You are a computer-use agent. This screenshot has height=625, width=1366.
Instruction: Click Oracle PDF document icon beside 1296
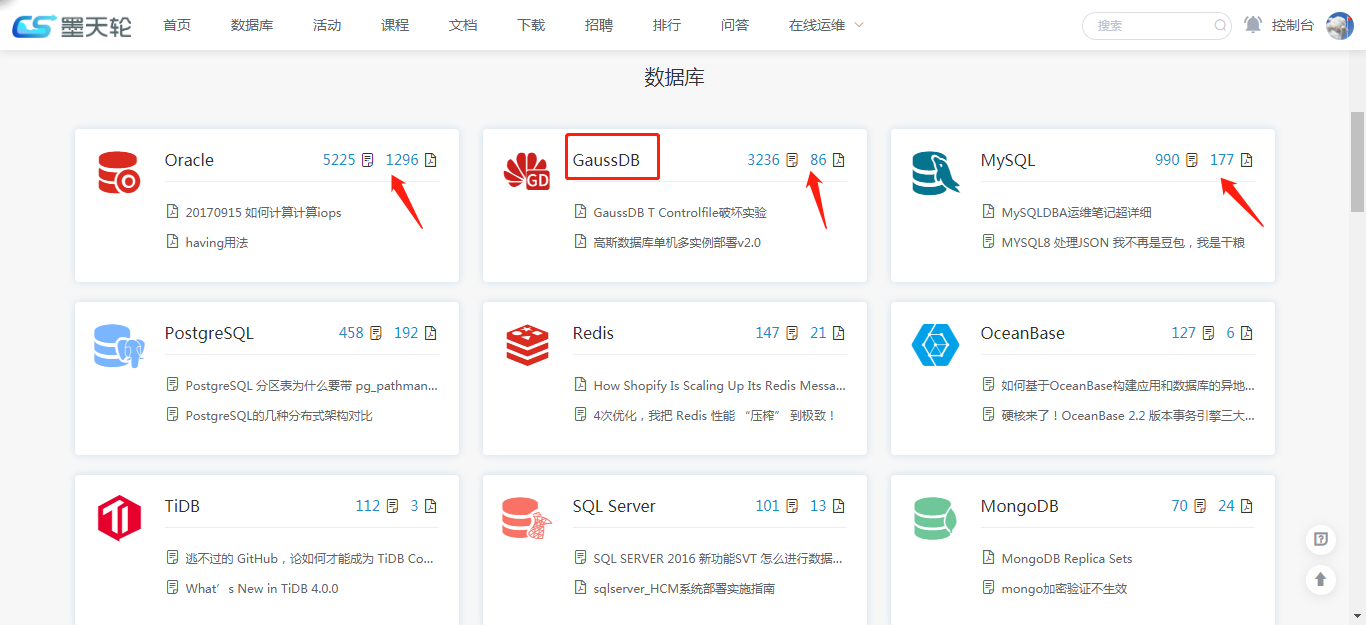tap(431, 160)
